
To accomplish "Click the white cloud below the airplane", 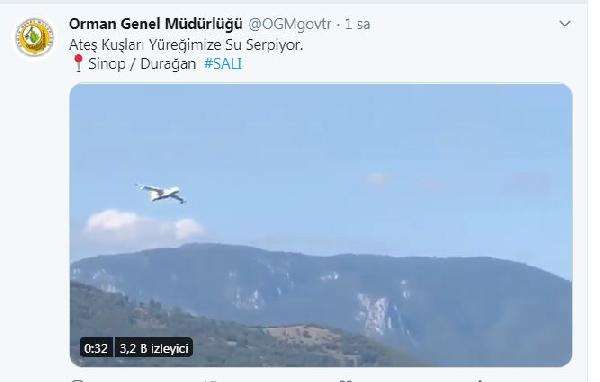I will [143, 225].
